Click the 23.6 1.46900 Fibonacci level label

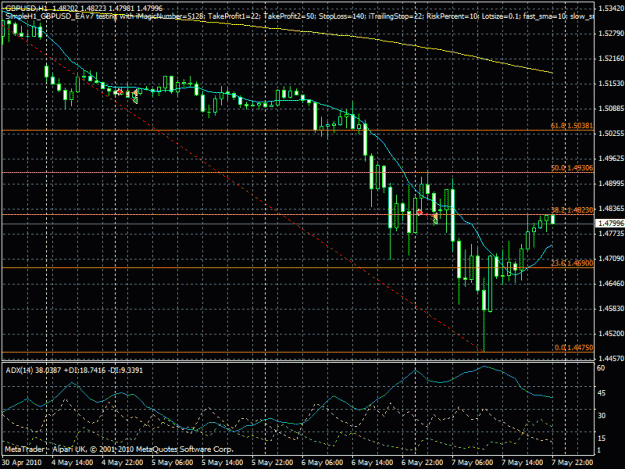[x=572, y=263]
